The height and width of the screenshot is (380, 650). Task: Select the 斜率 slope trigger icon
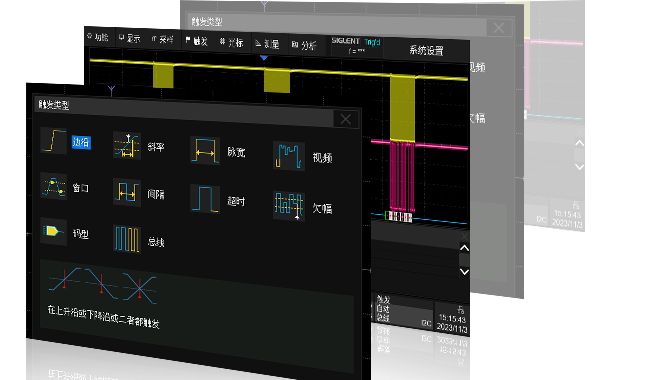click(127, 145)
